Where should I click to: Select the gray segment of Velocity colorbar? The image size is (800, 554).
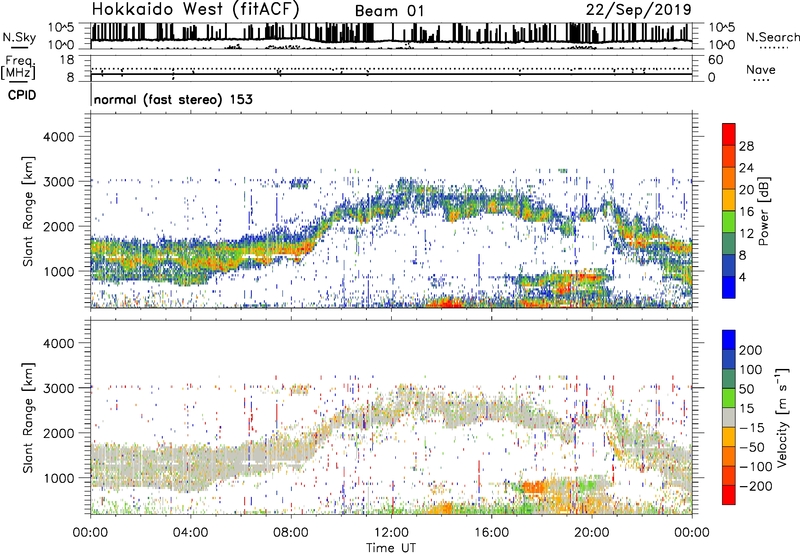coord(729,417)
